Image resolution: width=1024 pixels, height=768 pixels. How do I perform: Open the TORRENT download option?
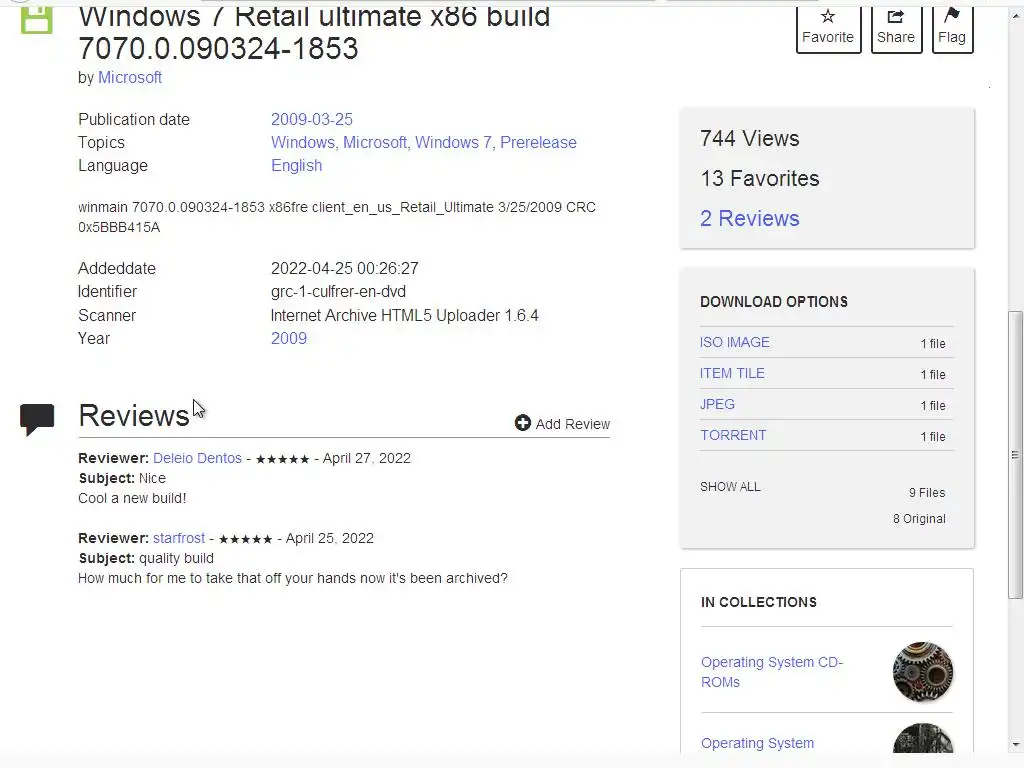(733, 435)
